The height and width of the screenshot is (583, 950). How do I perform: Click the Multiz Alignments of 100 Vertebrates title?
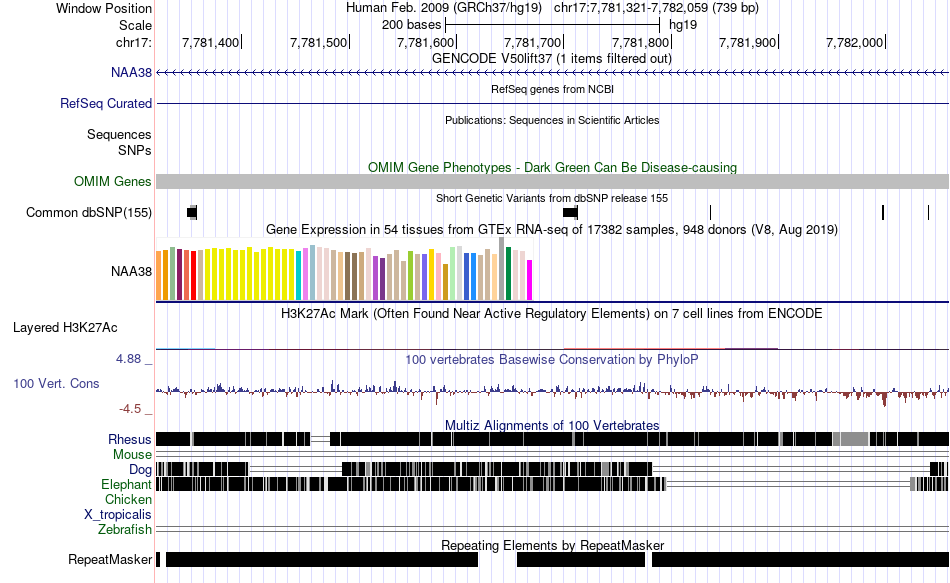[551, 425]
